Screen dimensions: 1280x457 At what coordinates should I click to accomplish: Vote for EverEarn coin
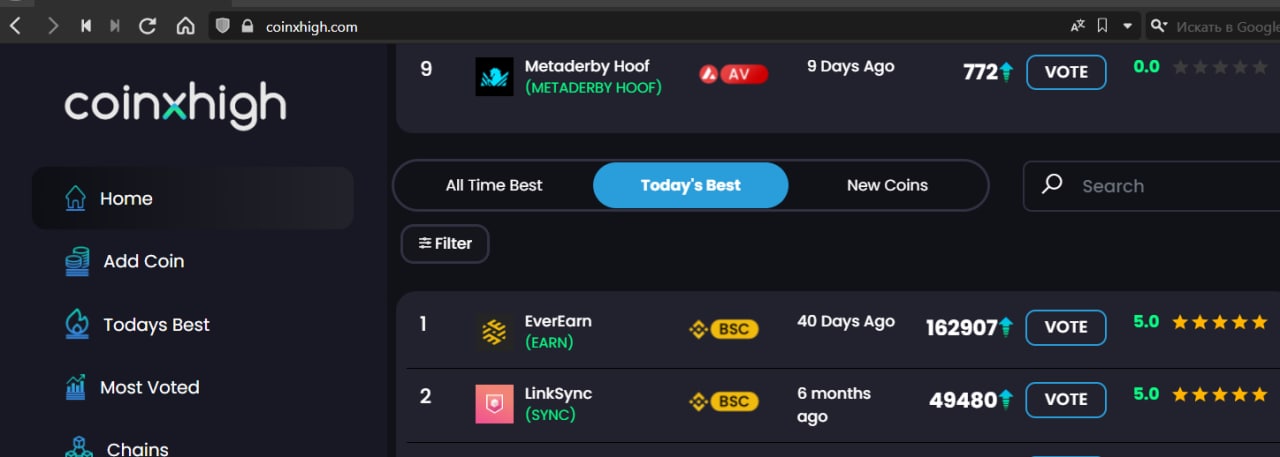[1065, 327]
